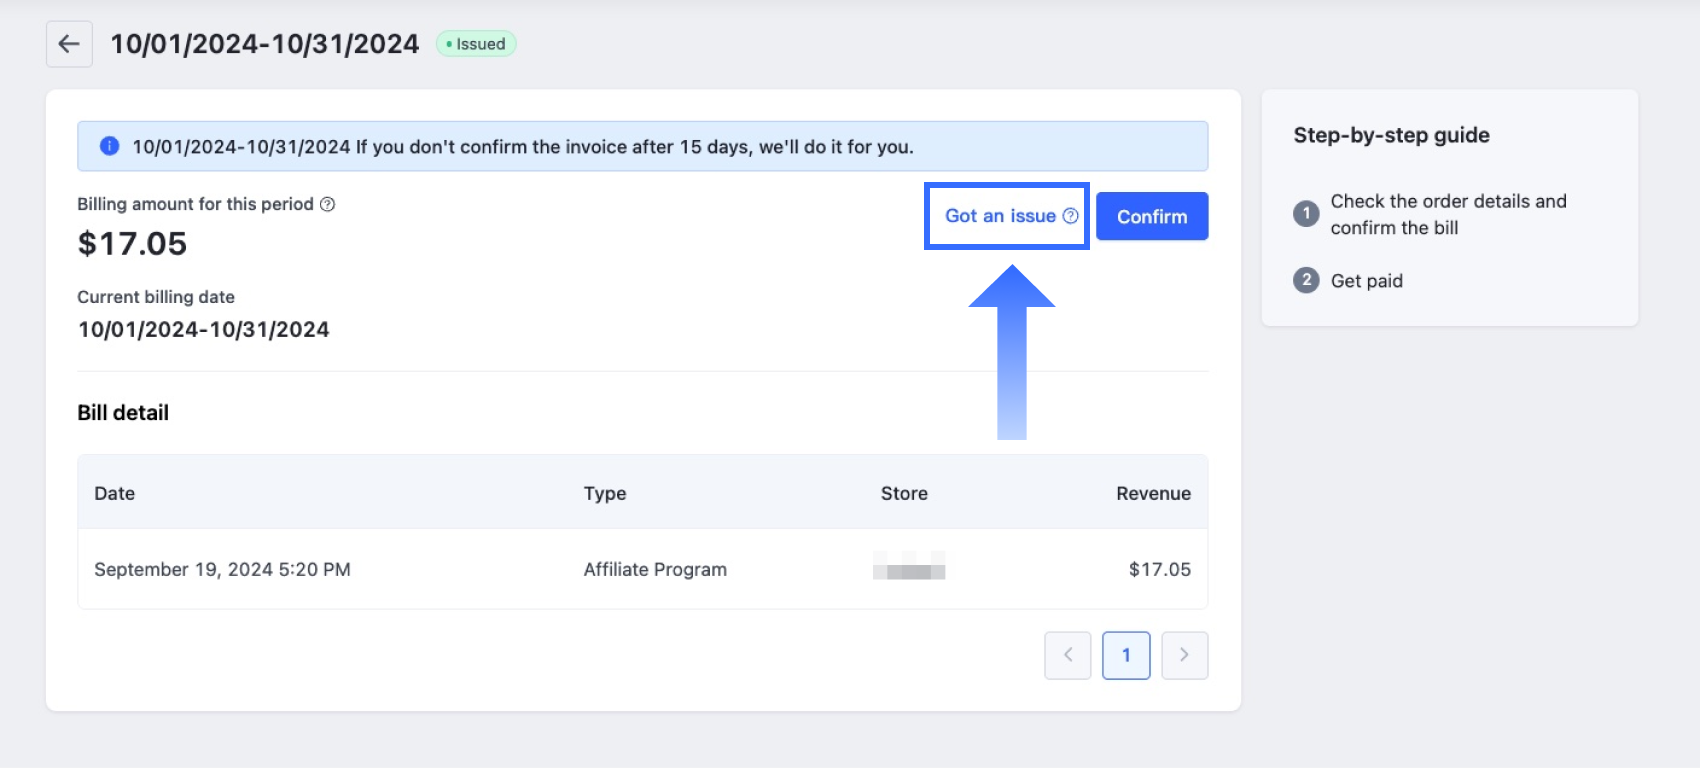This screenshot has width=1700, height=768.
Task: Select page 1 in pagination
Action: pos(1126,655)
